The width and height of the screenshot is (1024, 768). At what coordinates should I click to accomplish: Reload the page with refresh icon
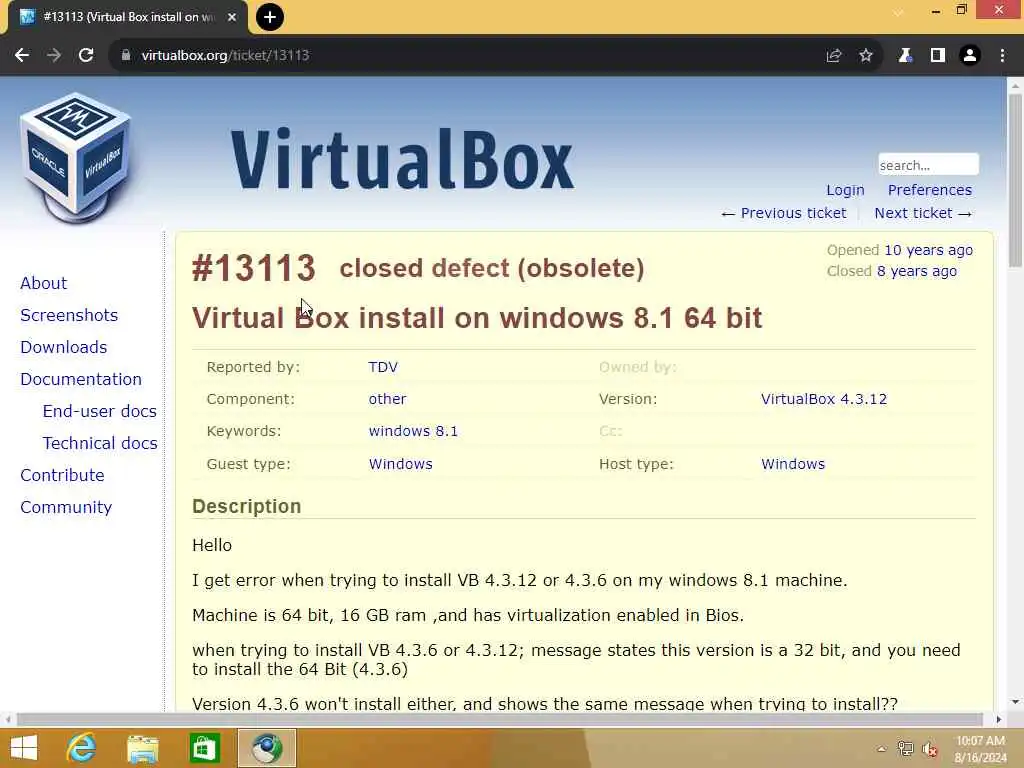pos(86,56)
